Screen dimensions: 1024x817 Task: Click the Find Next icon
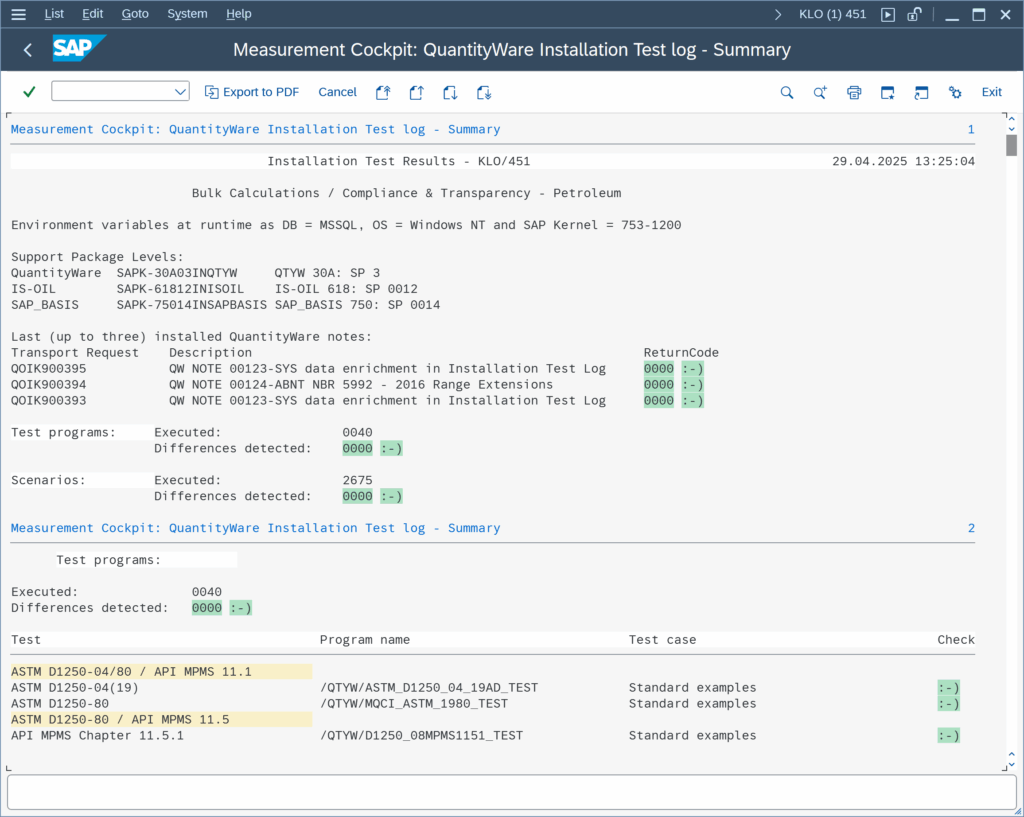[x=820, y=93]
